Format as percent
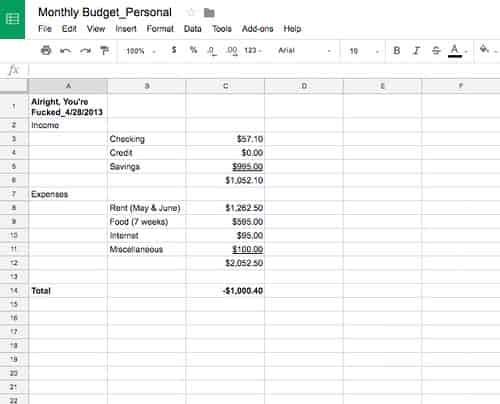Viewport: 500px width, 404px height. point(193,50)
